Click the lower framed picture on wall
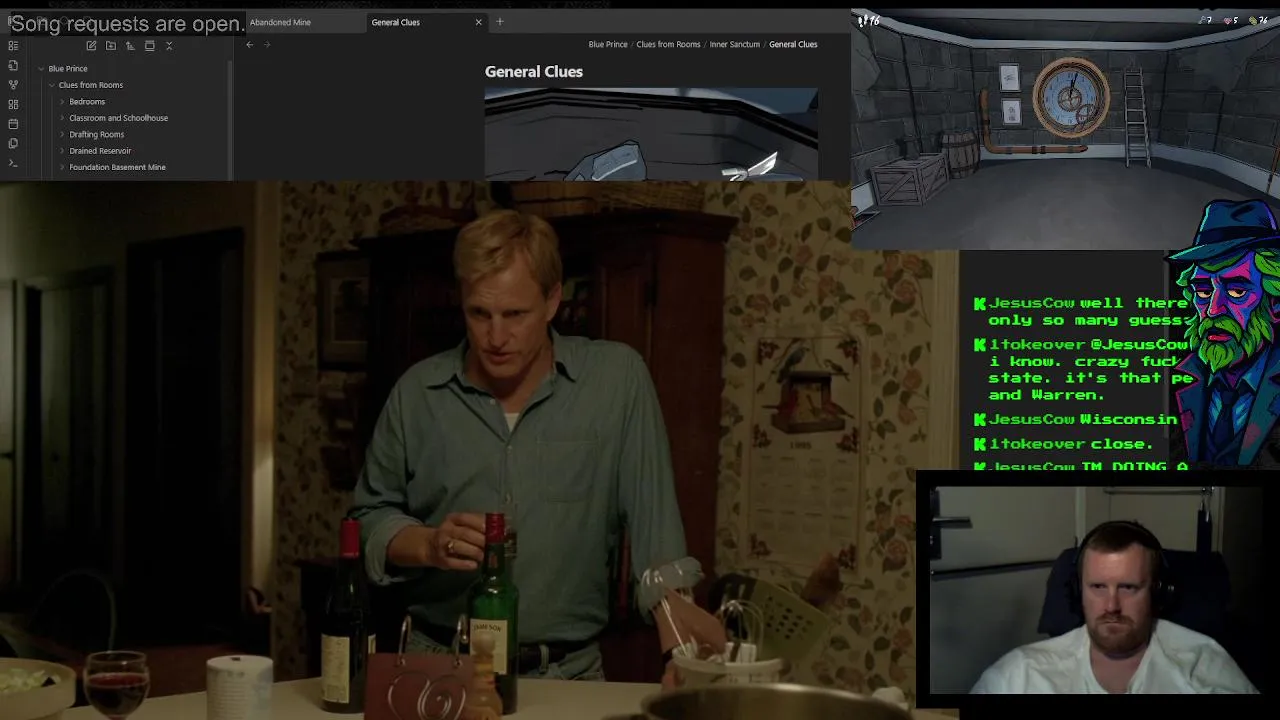 click(1010, 111)
